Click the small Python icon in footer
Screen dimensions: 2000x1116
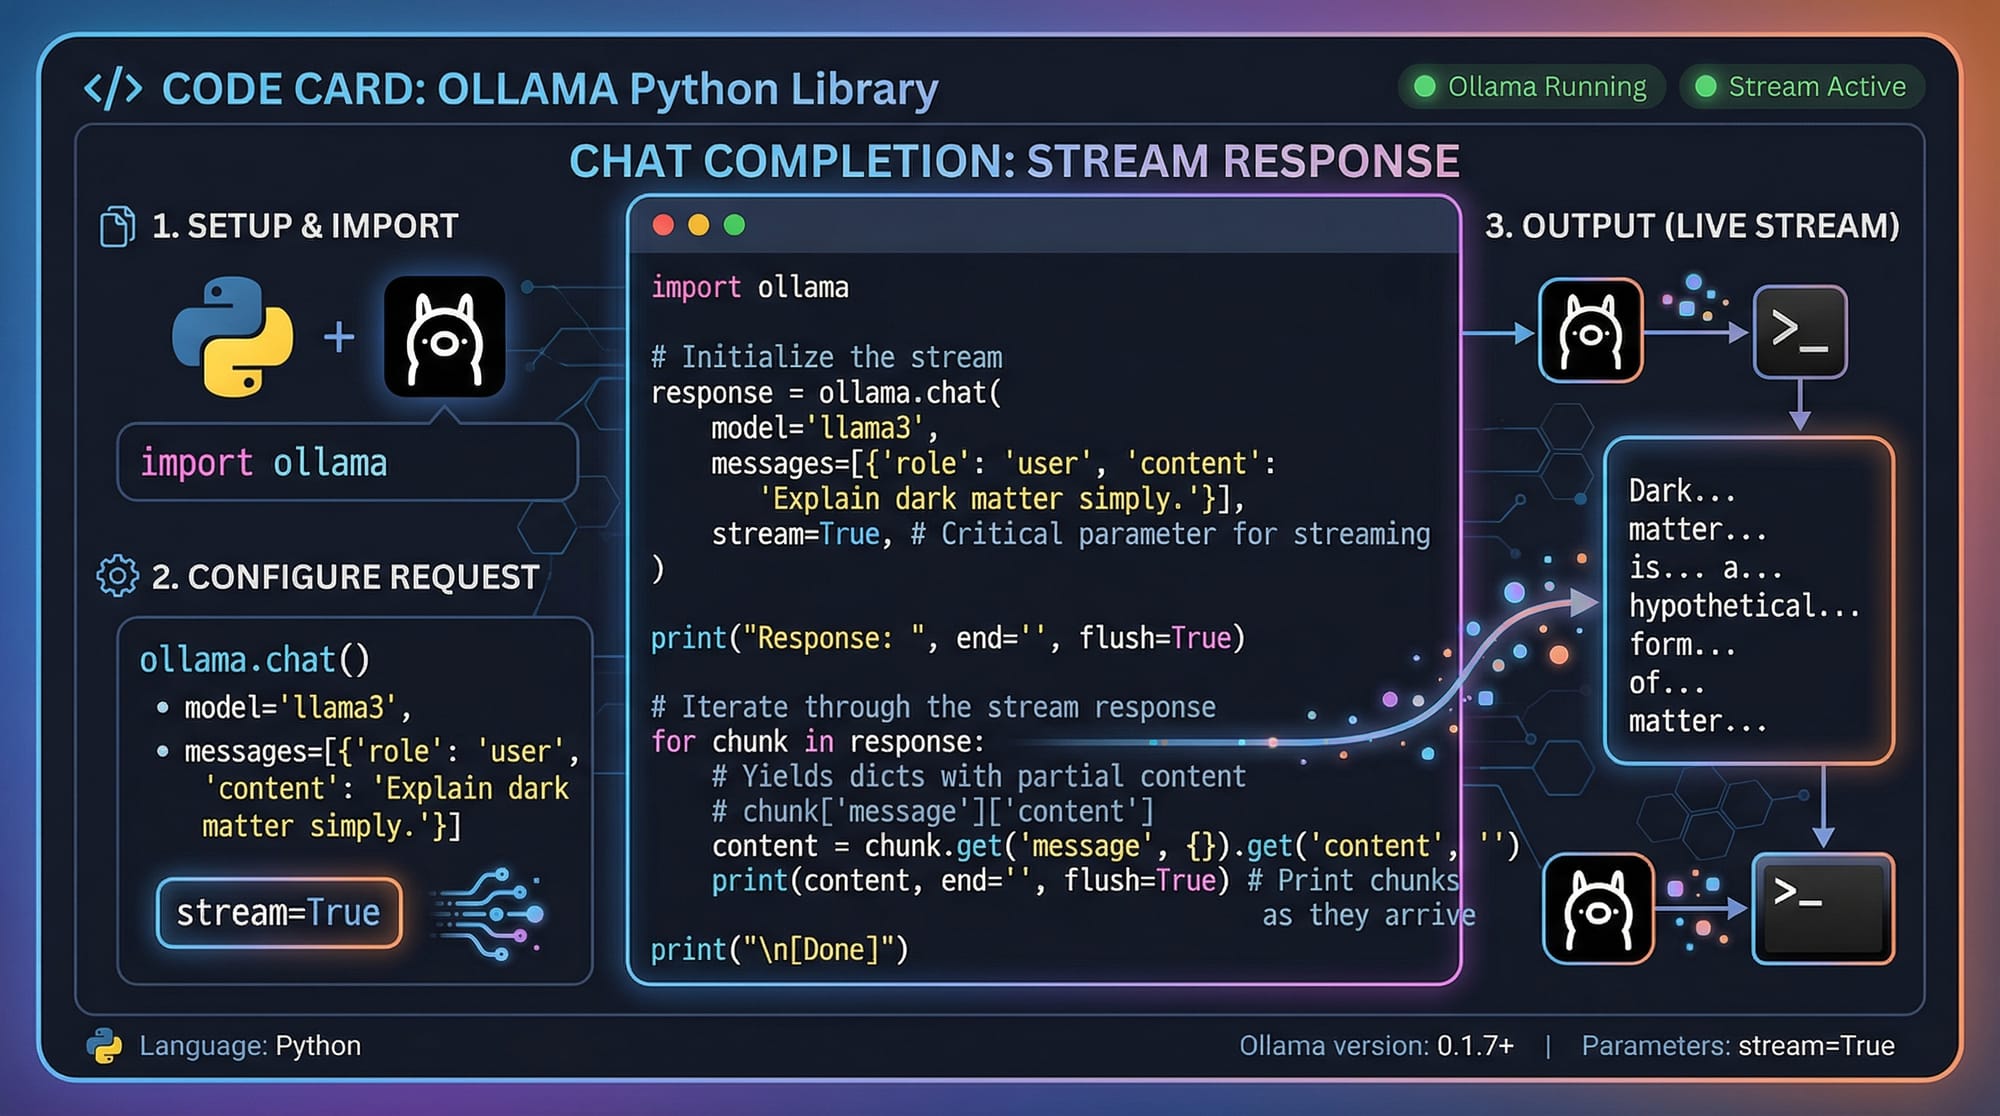pyautogui.click(x=104, y=1046)
